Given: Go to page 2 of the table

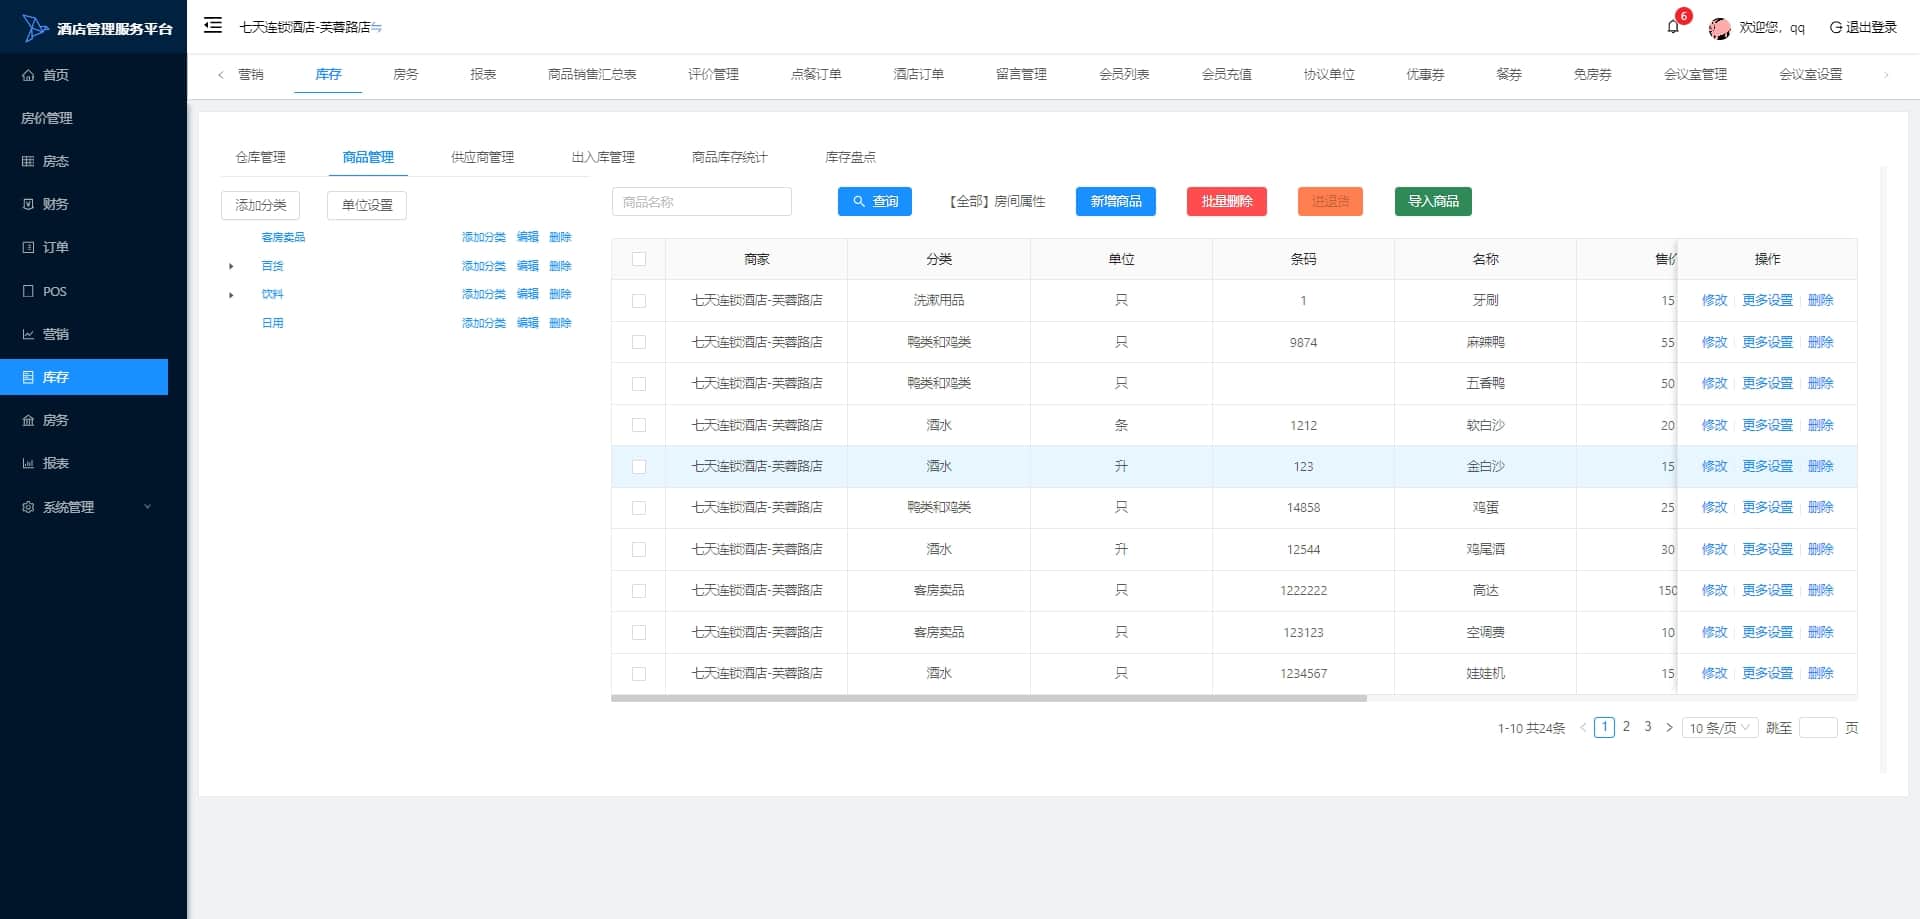Looking at the screenshot, I should pos(1626,727).
